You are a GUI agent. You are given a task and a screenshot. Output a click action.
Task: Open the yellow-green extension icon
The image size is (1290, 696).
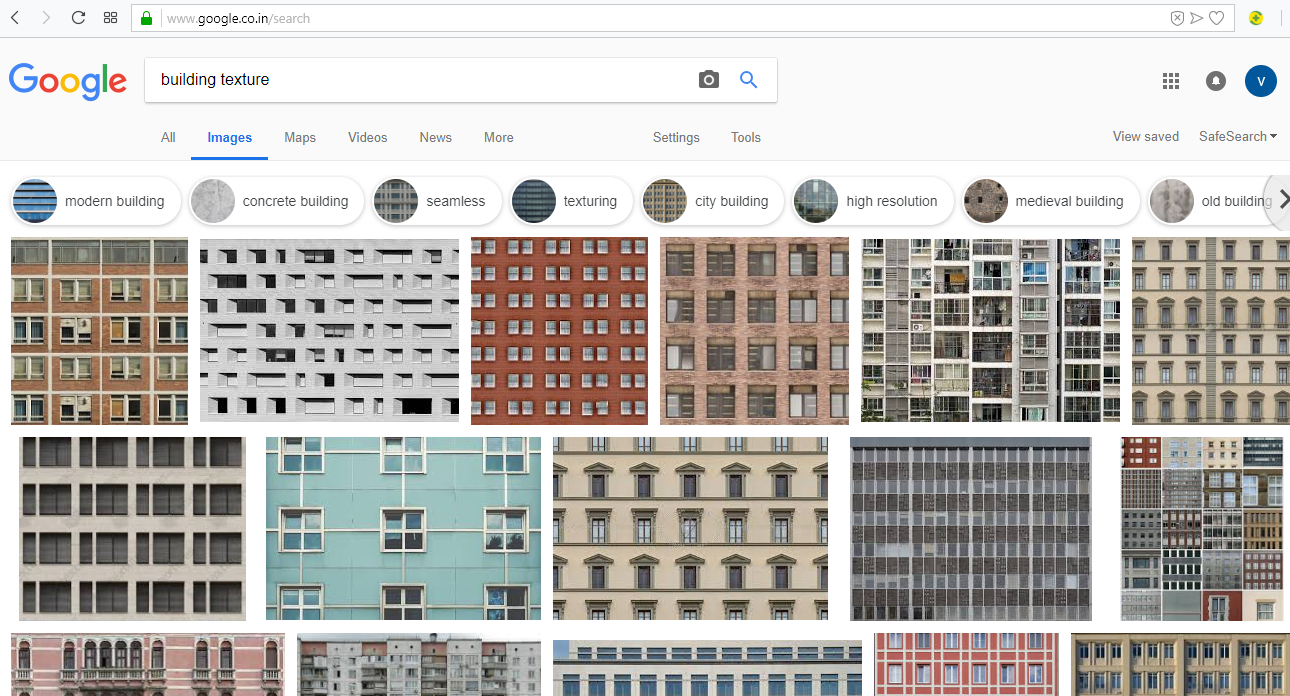pos(1256,18)
